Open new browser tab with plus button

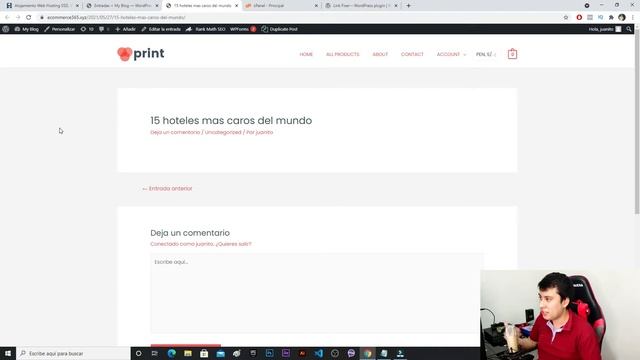point(408,6)
